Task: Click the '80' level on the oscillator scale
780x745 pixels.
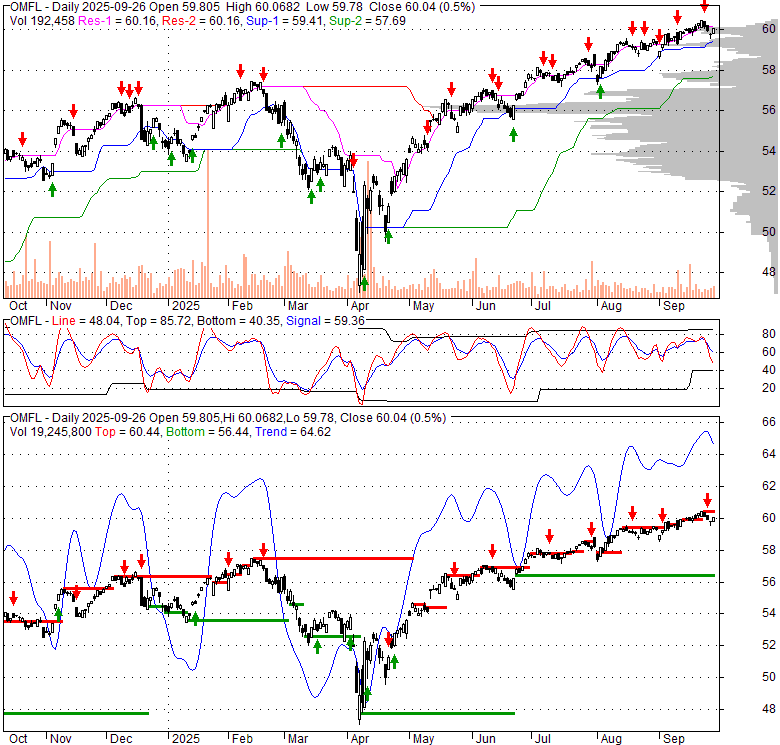Action: [x=769, y=334]
